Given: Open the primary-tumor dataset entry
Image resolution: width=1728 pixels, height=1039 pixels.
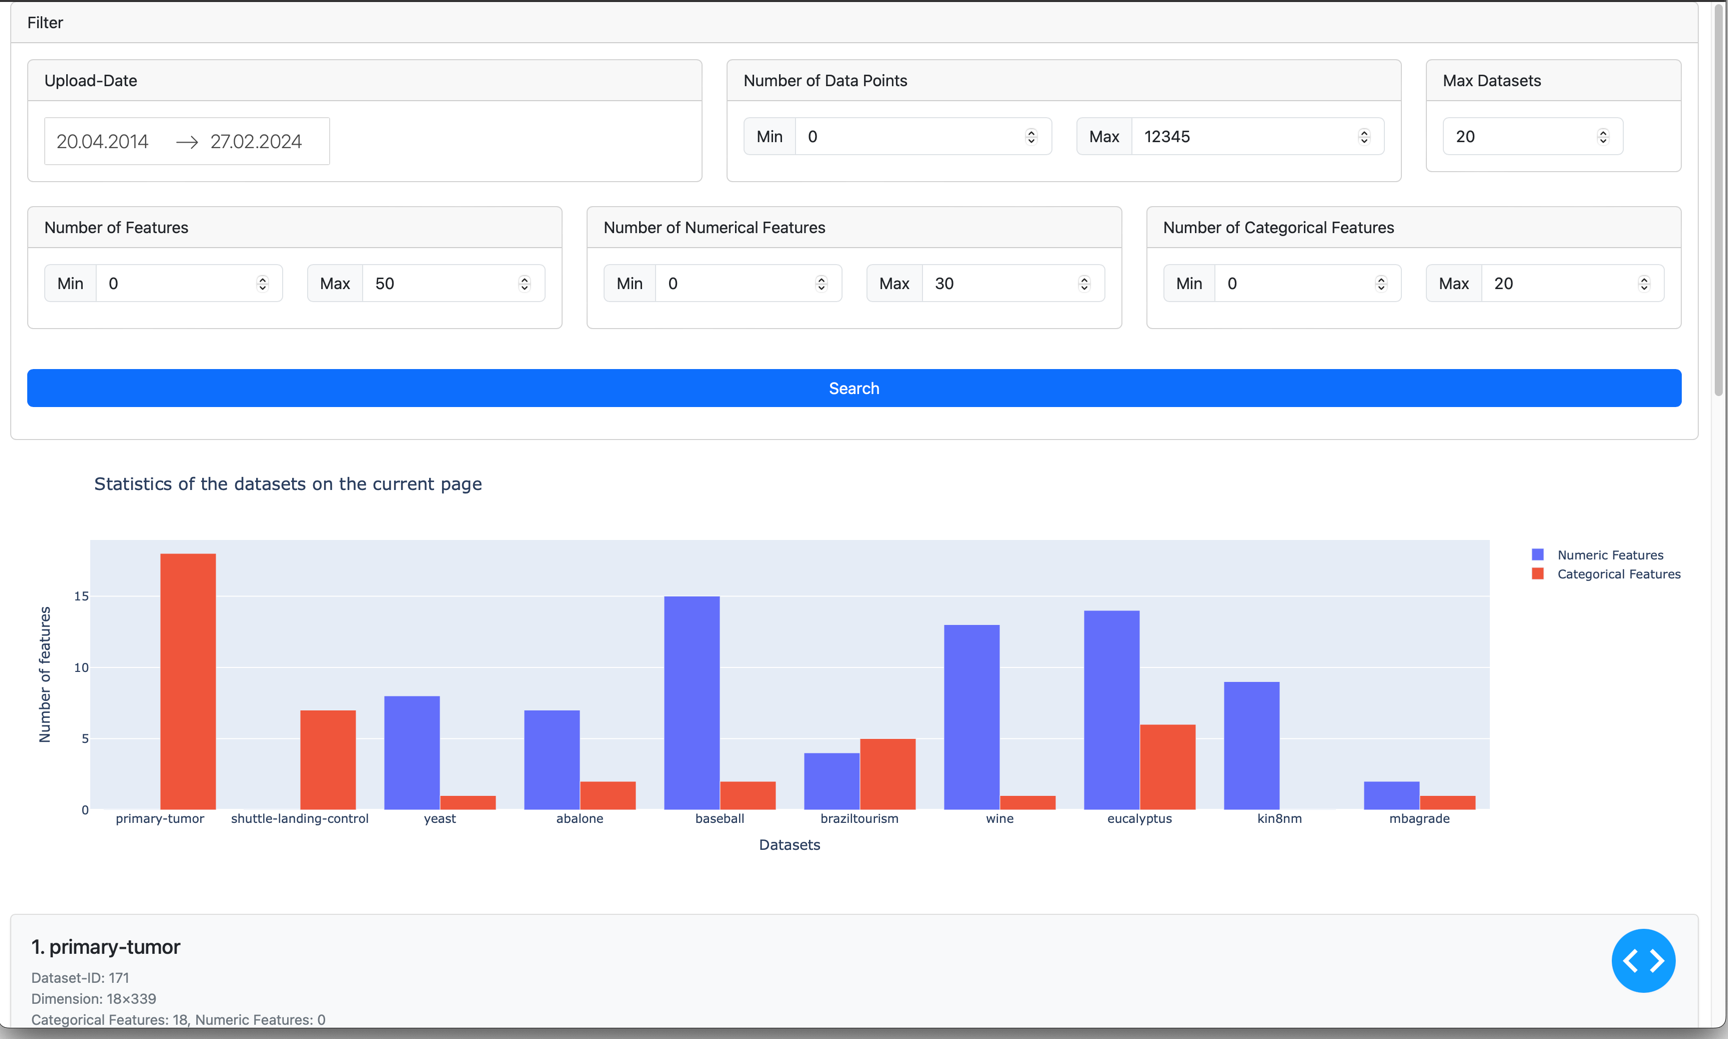Looking at the screenshot, I should (106, 946).
